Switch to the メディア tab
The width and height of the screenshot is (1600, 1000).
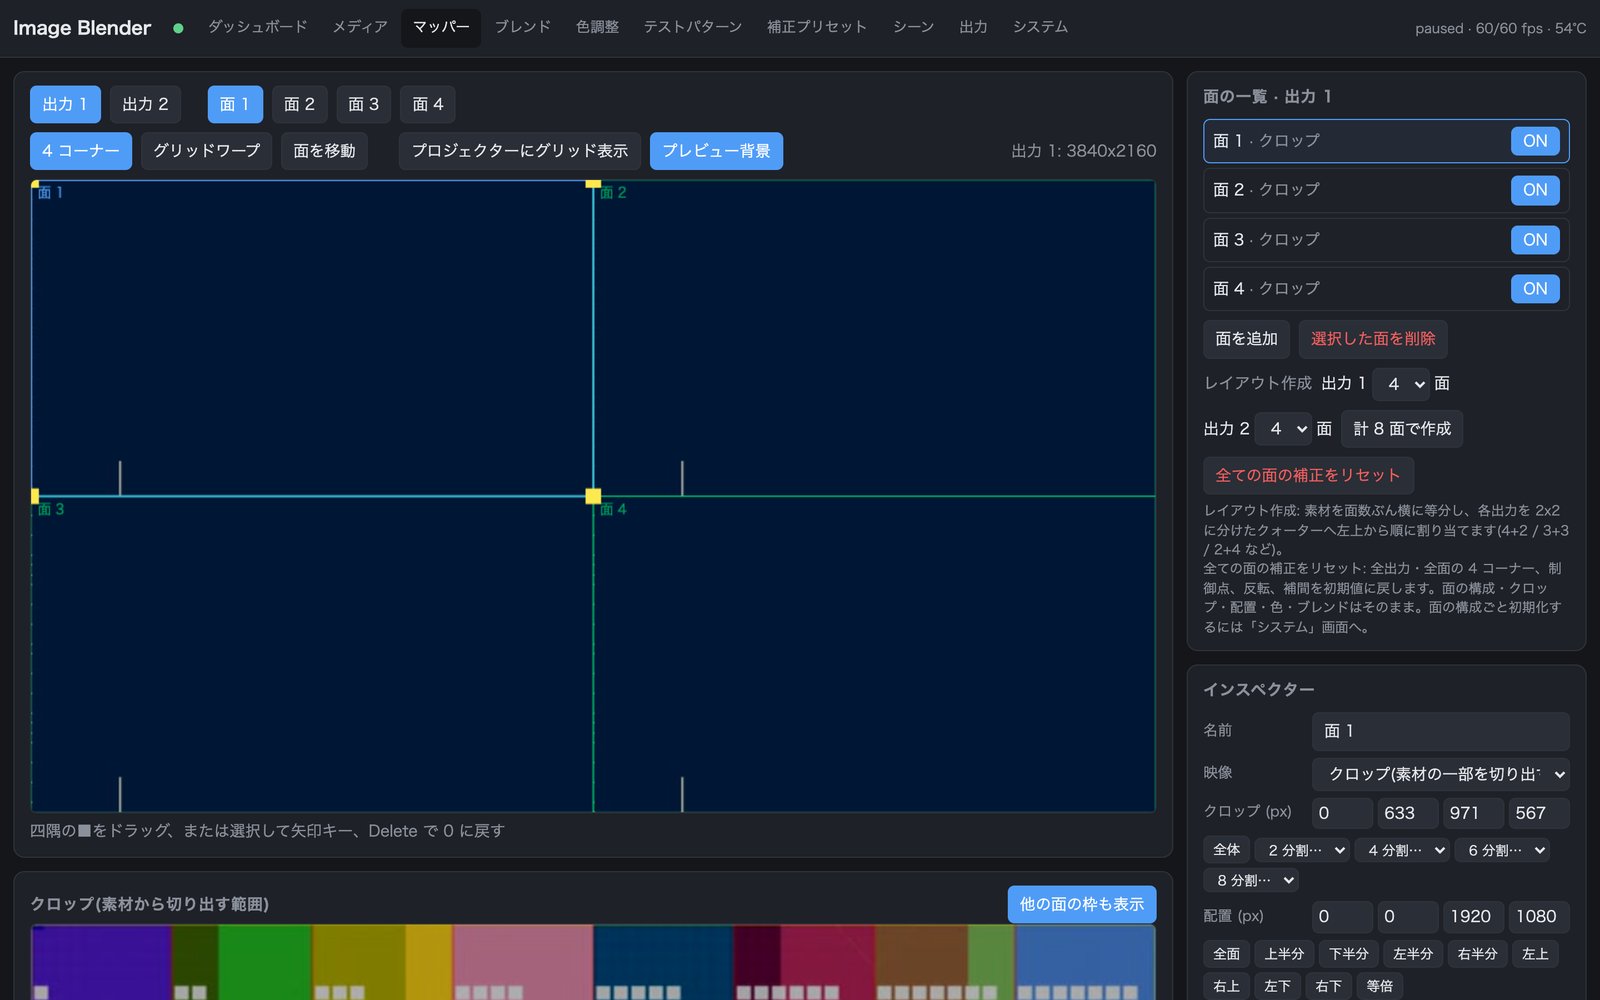tap(360, 27)
